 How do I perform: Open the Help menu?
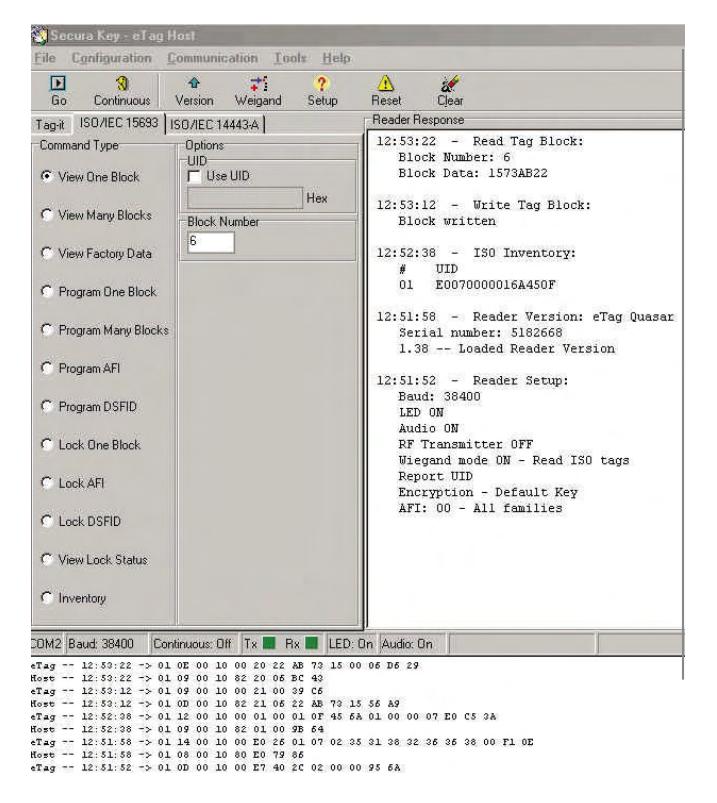[x=336, y=58]
